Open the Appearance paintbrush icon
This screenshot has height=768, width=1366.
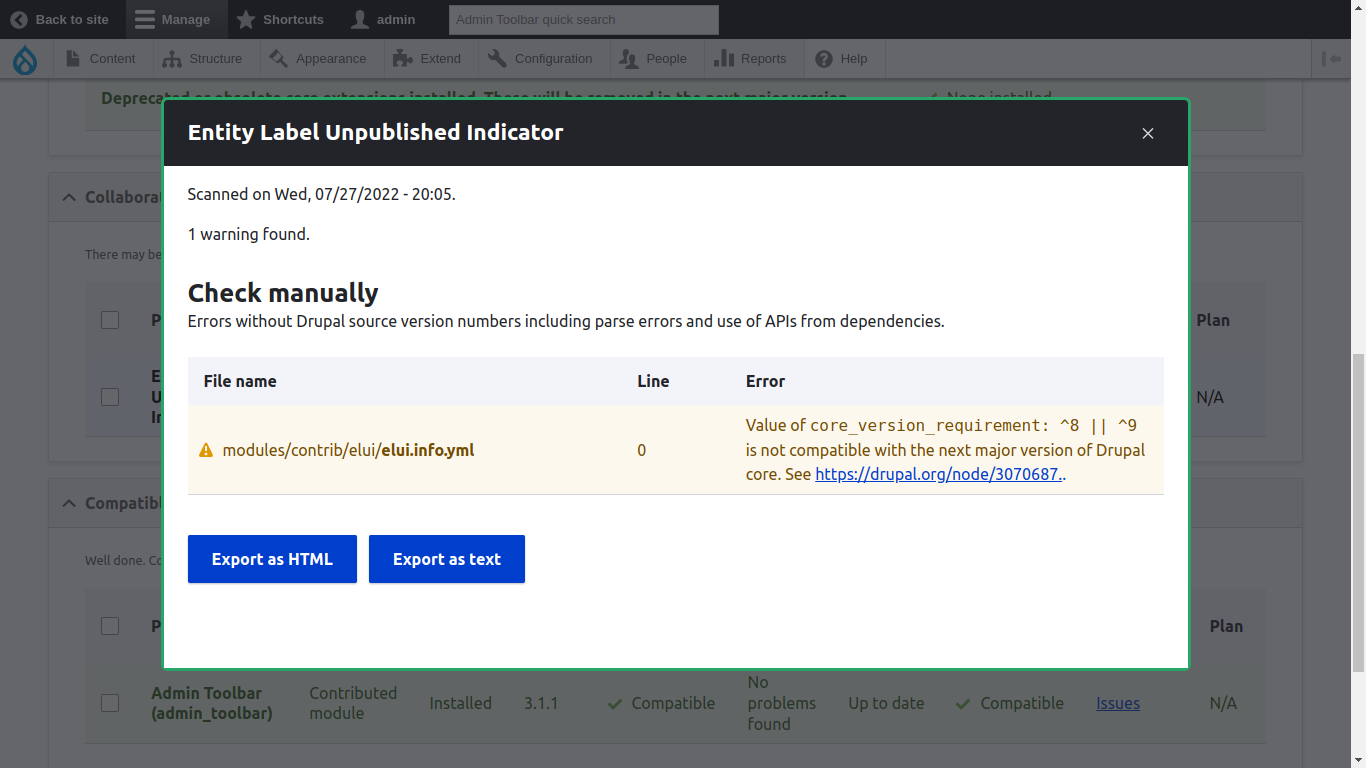tap(277, 59)
